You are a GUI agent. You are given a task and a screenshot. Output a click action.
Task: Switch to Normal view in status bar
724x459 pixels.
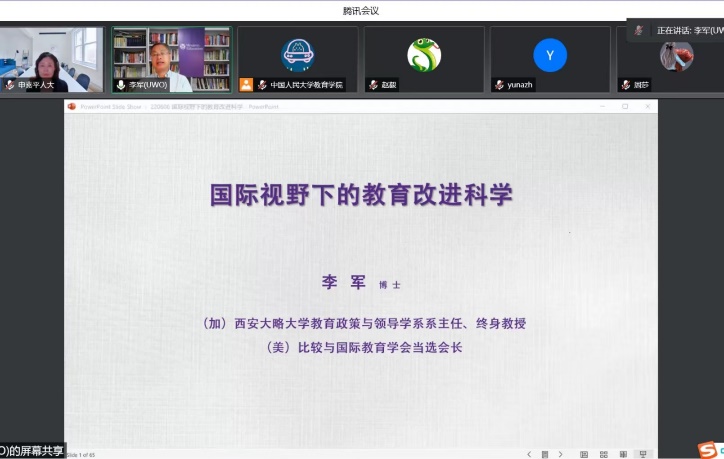point(584,454)
